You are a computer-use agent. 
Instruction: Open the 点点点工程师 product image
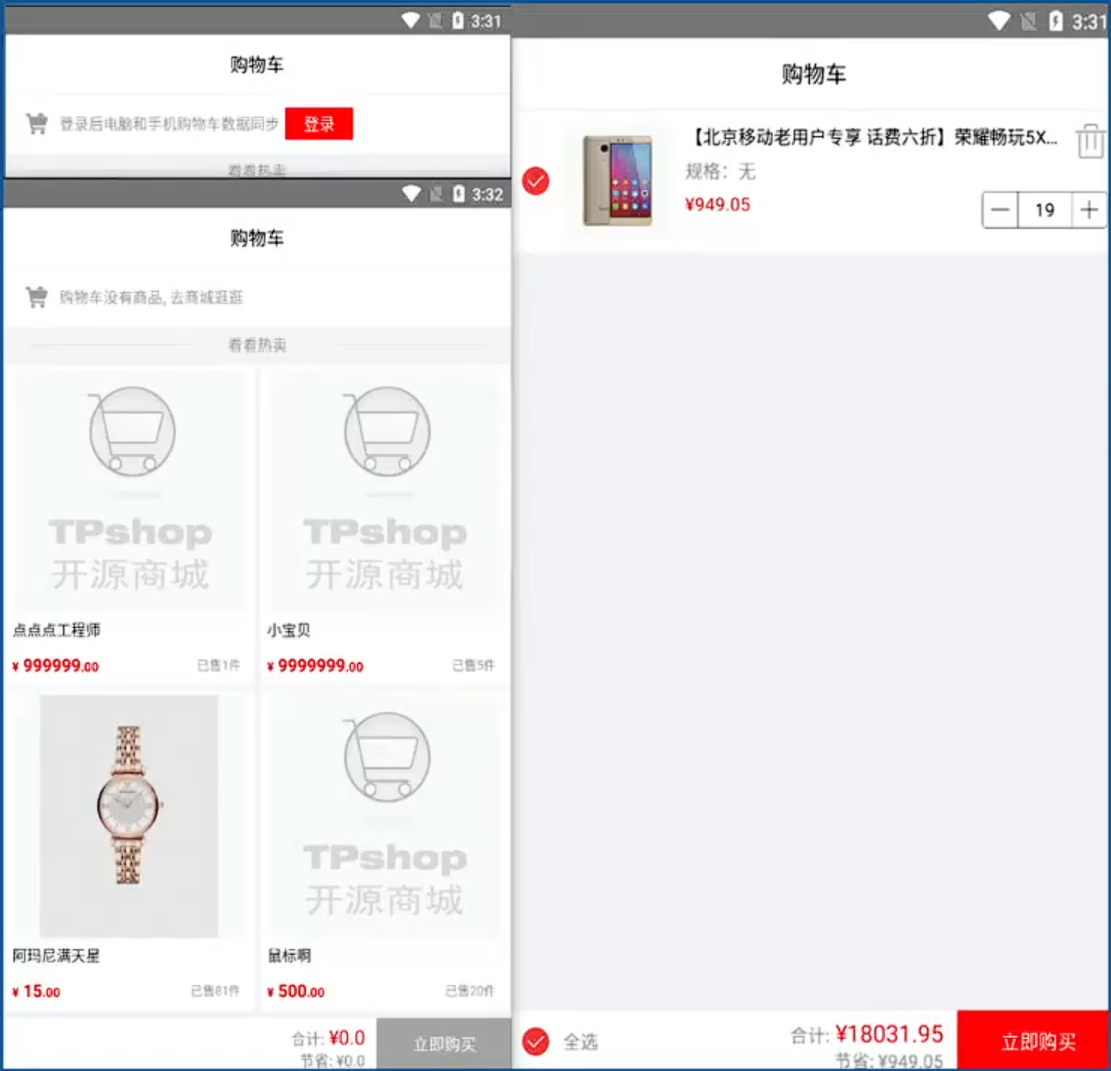(x=132, y=489)
